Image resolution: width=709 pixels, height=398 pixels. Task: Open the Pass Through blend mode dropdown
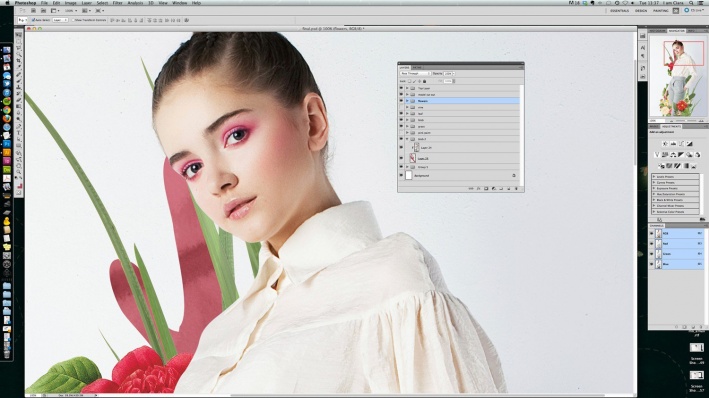point(415,73)
